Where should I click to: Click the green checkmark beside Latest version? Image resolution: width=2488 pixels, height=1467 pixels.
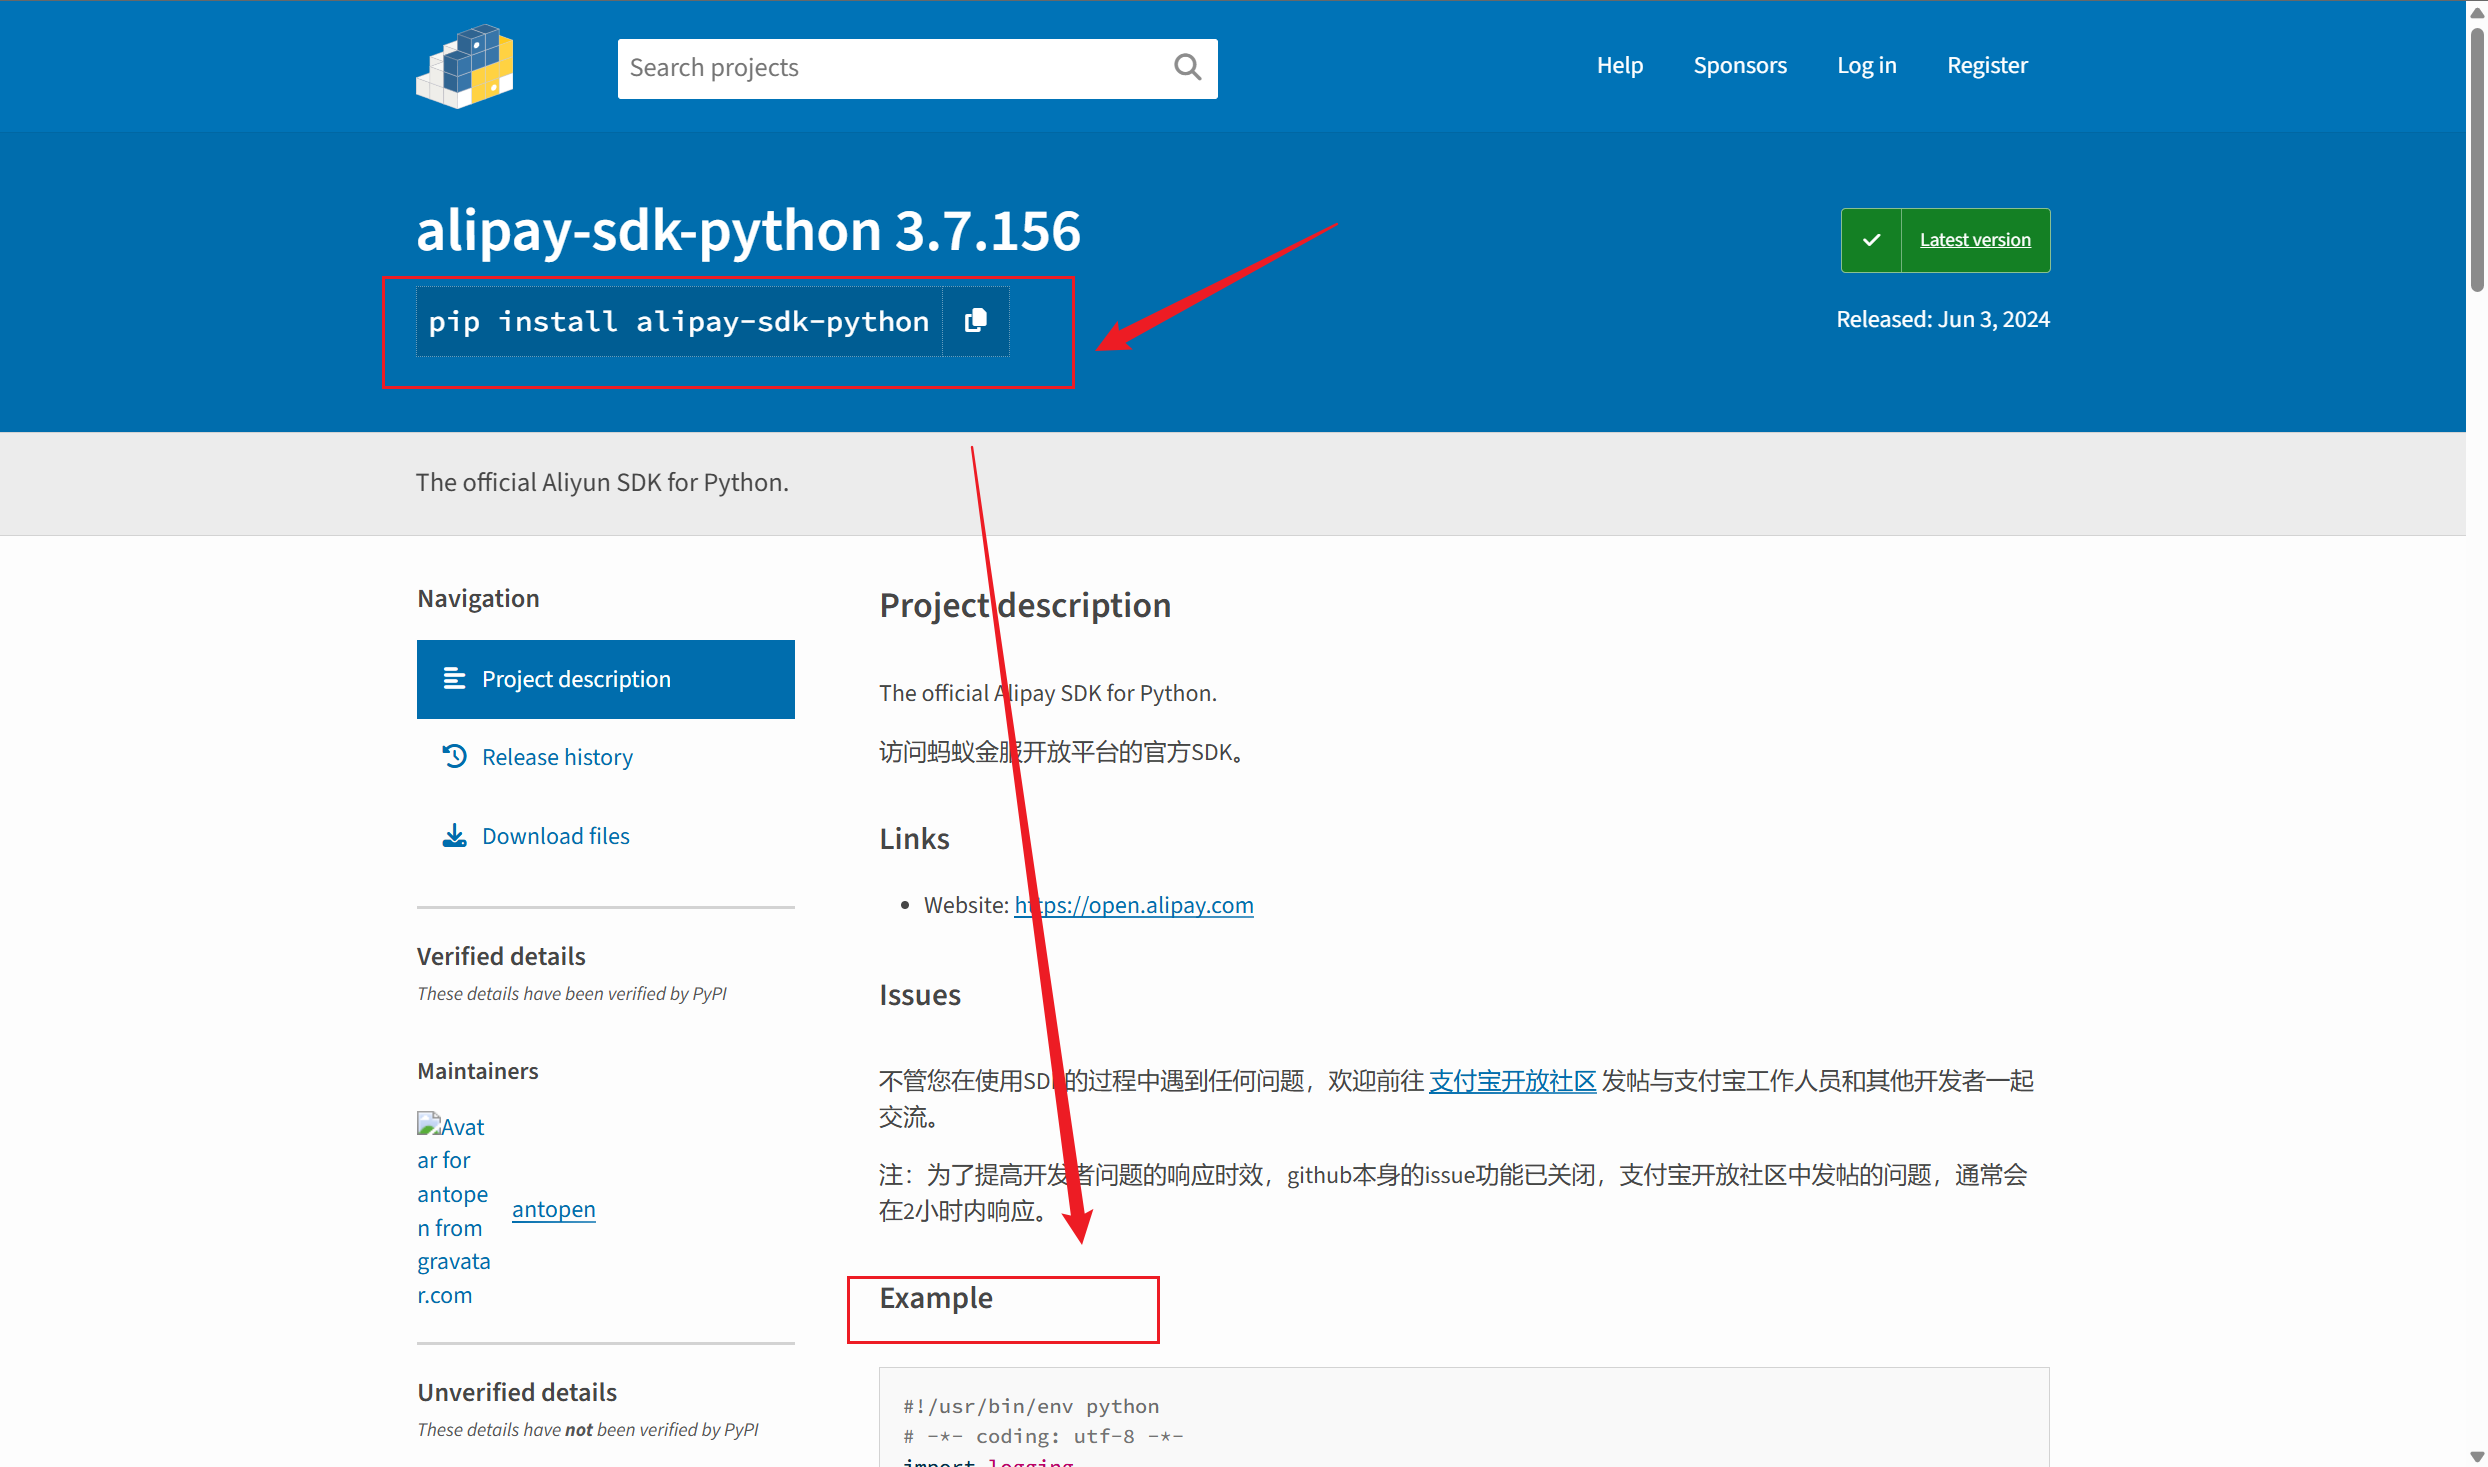tap(1871, 240)
